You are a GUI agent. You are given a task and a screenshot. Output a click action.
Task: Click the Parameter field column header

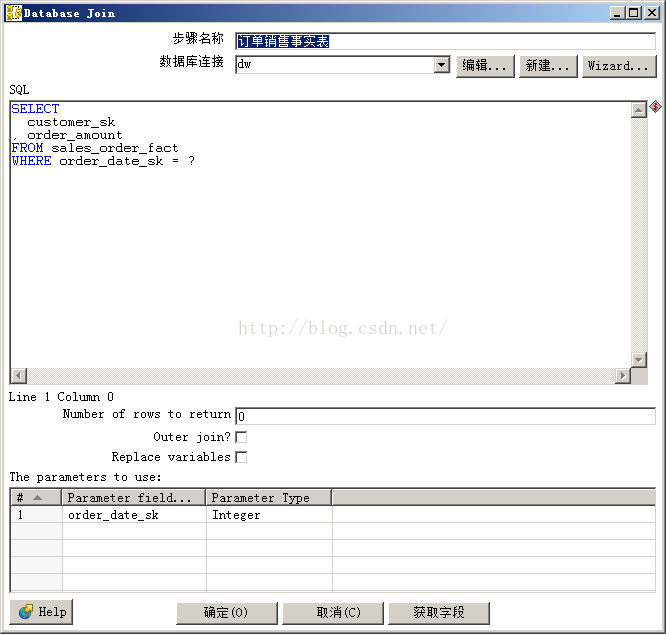[134, 497]
